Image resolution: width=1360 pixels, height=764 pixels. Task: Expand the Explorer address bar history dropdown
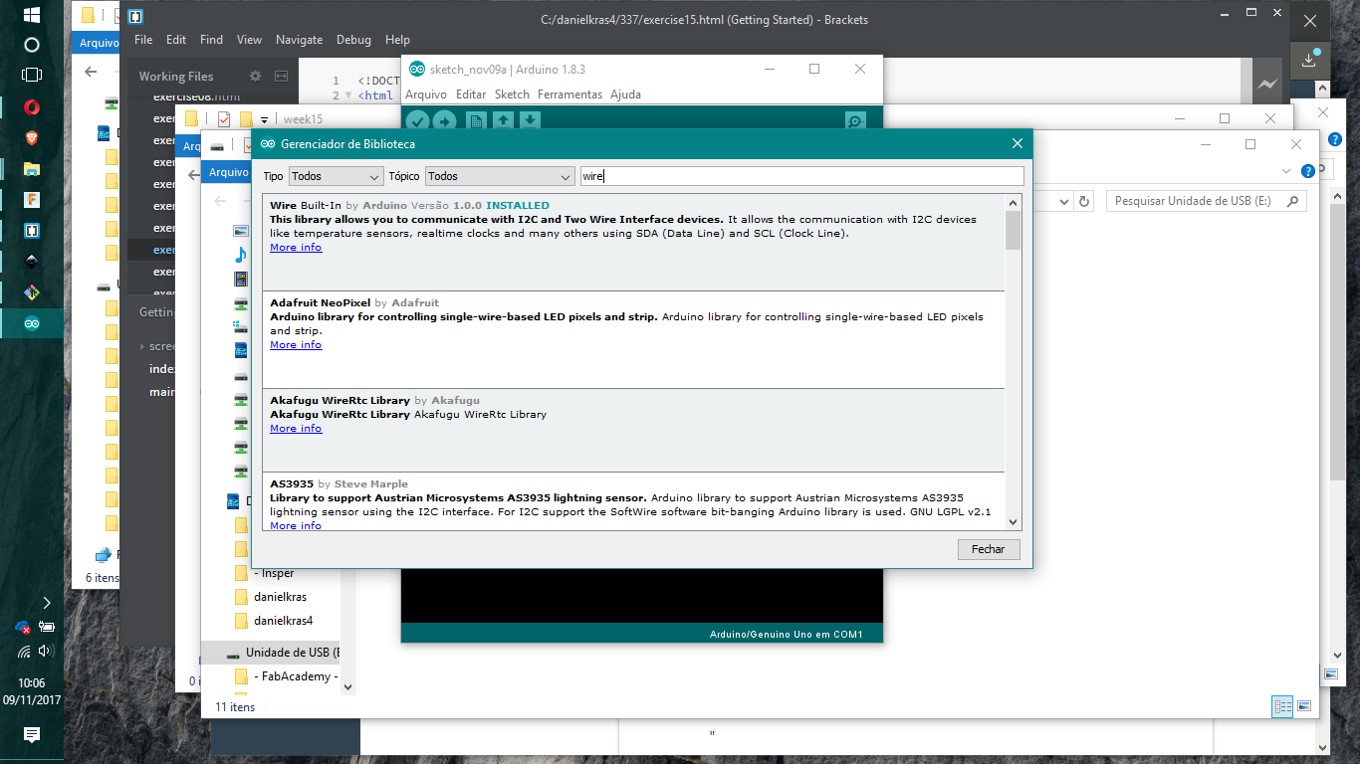pos(1065,201)
